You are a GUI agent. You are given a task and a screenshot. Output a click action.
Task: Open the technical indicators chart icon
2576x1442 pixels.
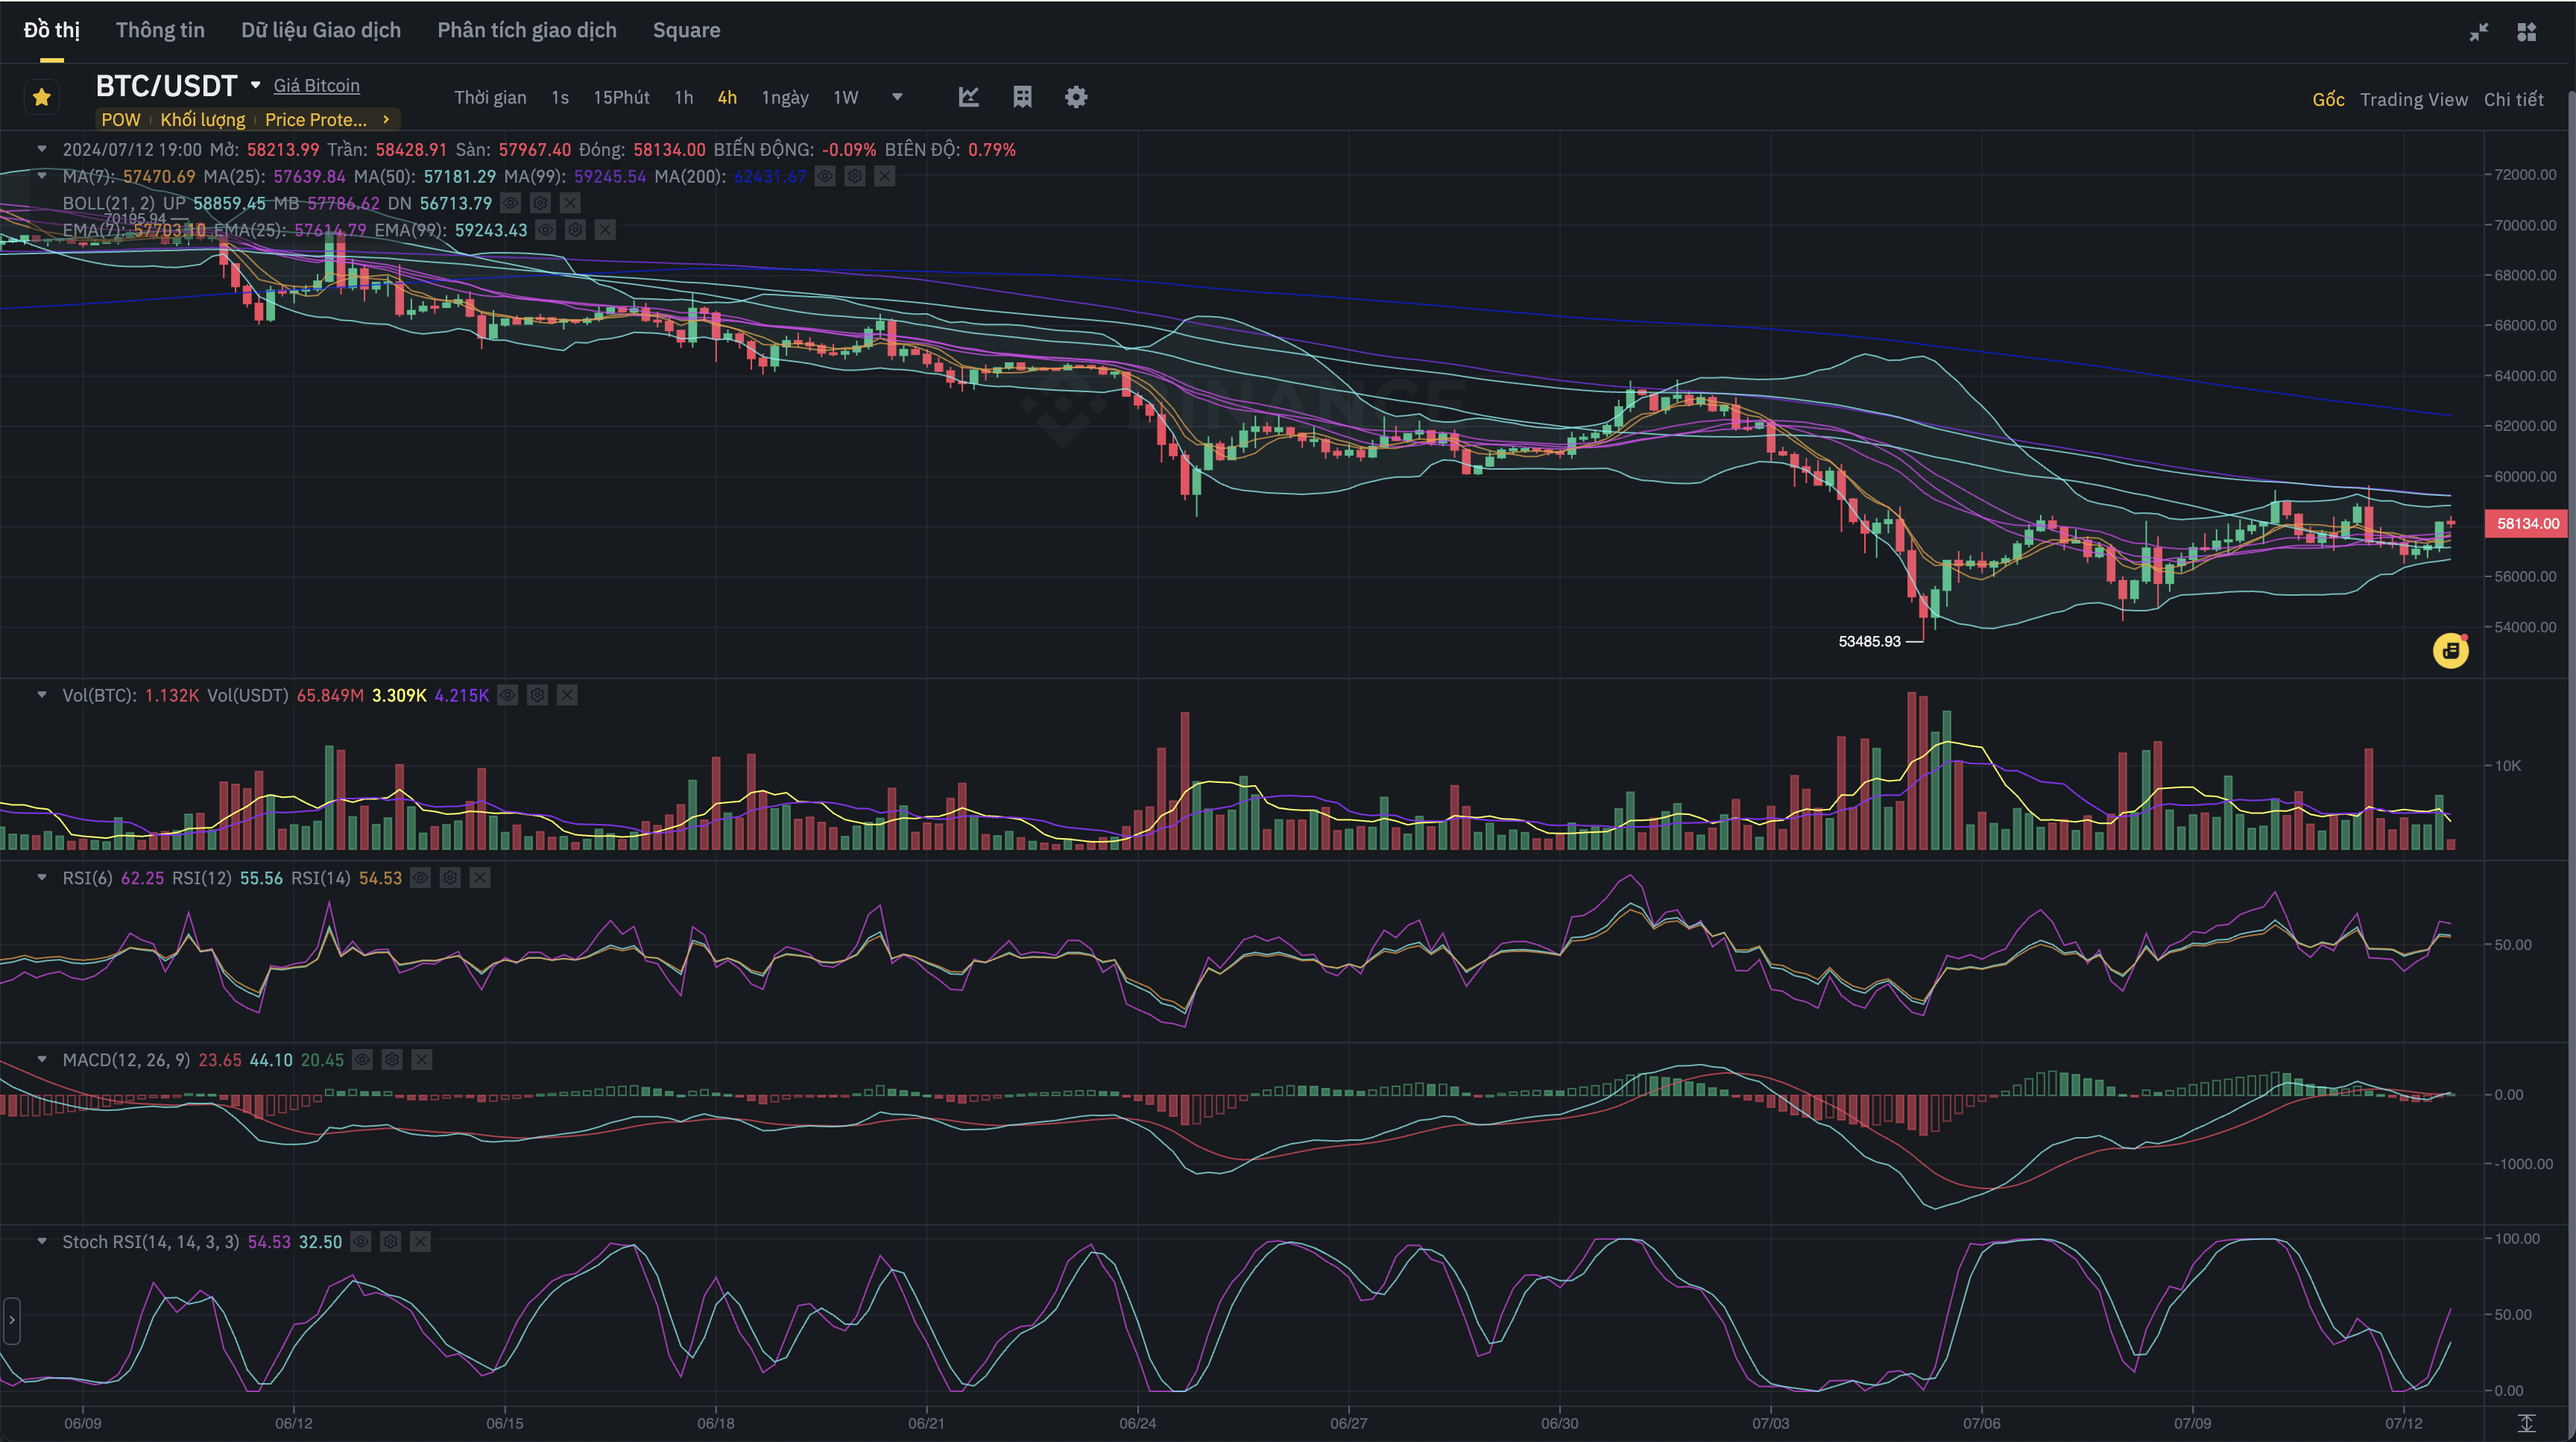click(968, 97)
